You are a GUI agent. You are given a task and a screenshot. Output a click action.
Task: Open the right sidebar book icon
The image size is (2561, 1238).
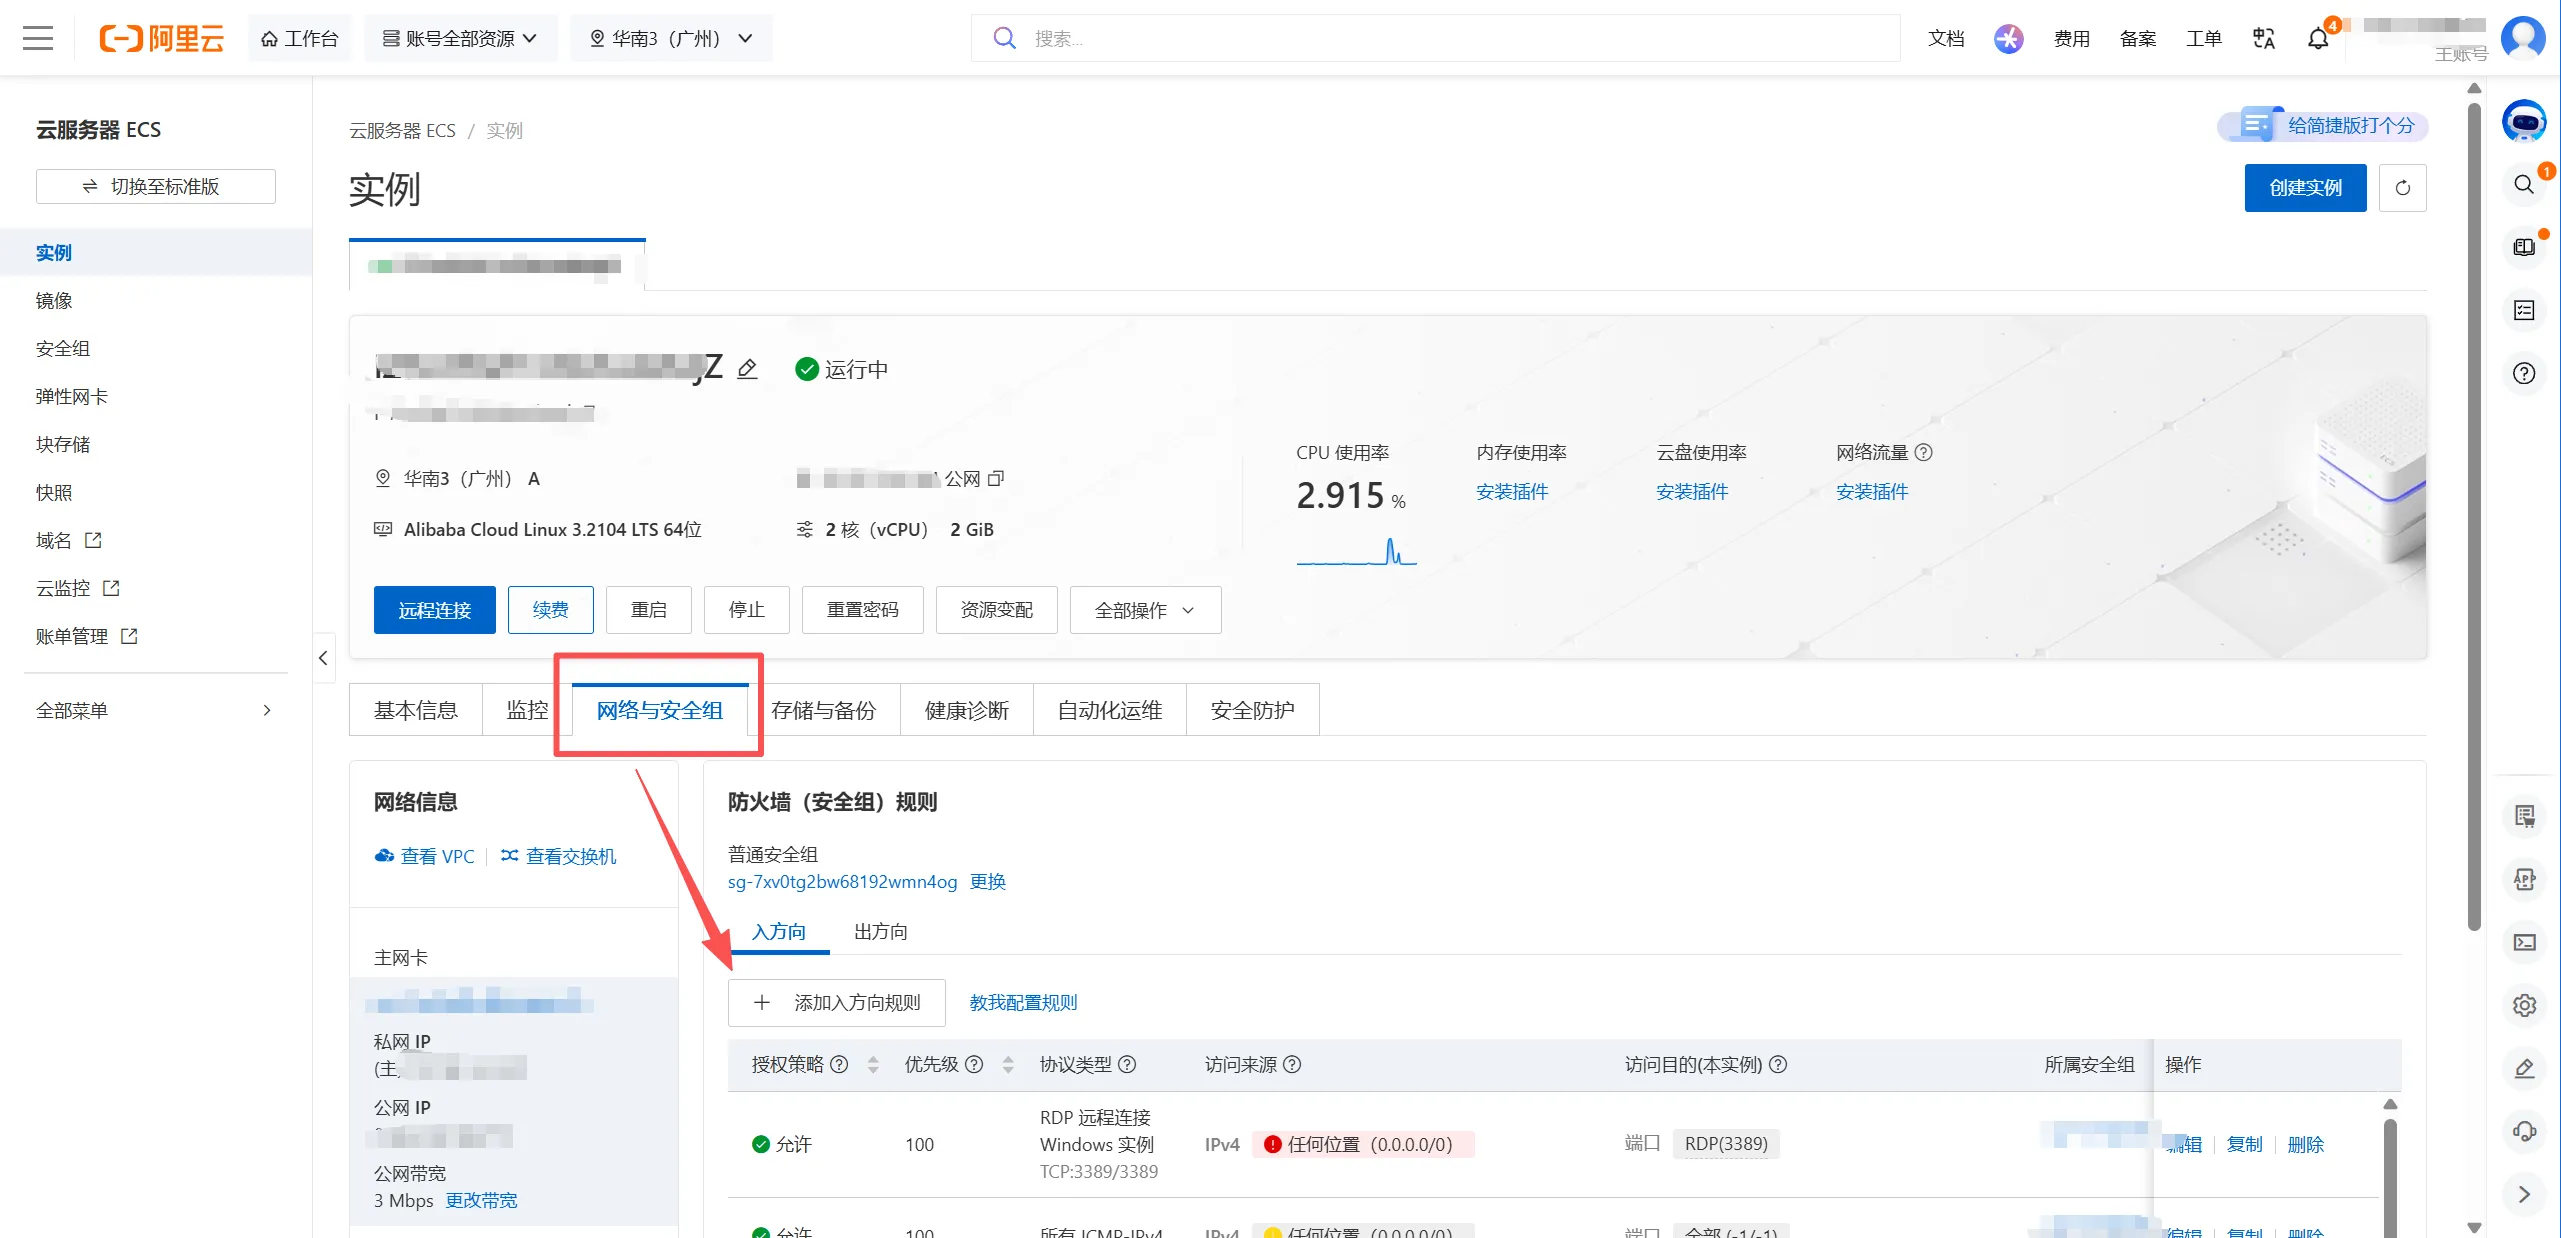(2524, 247)
